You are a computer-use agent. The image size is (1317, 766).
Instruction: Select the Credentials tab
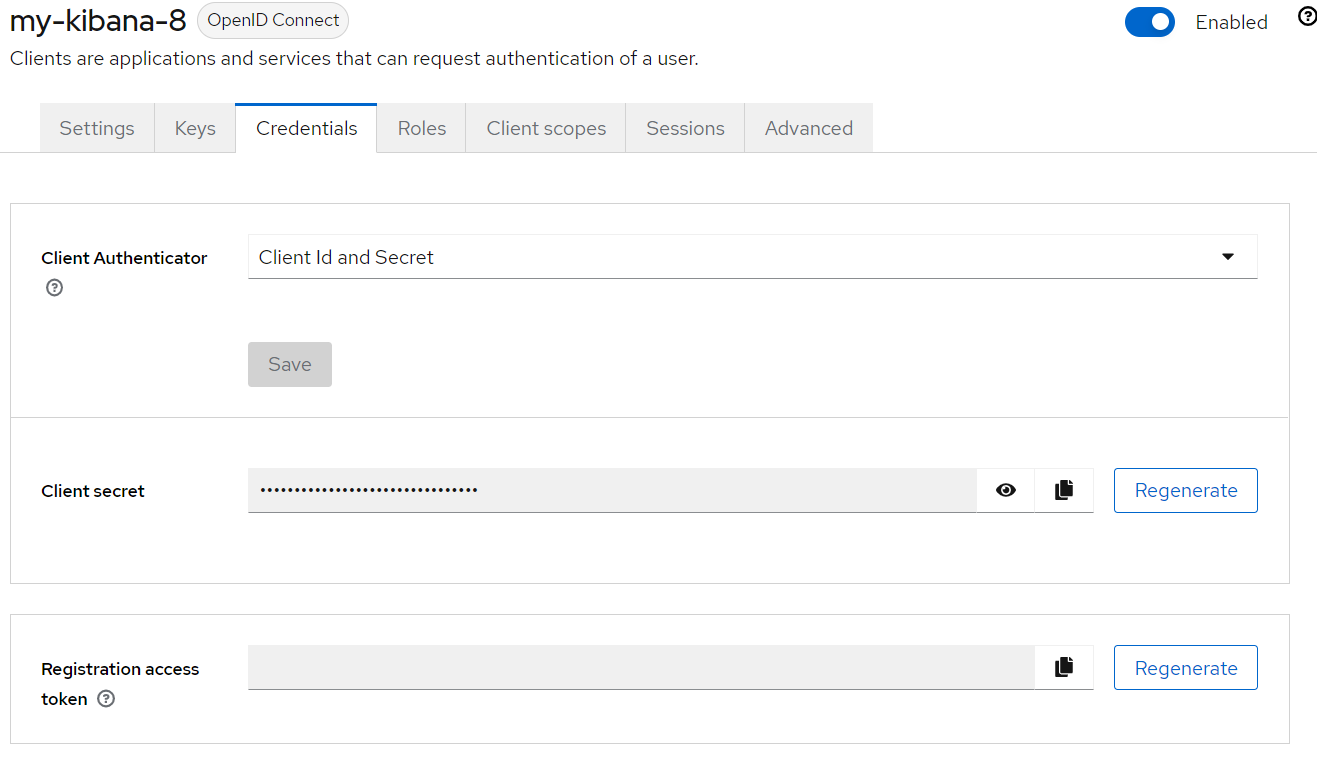(x=306, y=128)
